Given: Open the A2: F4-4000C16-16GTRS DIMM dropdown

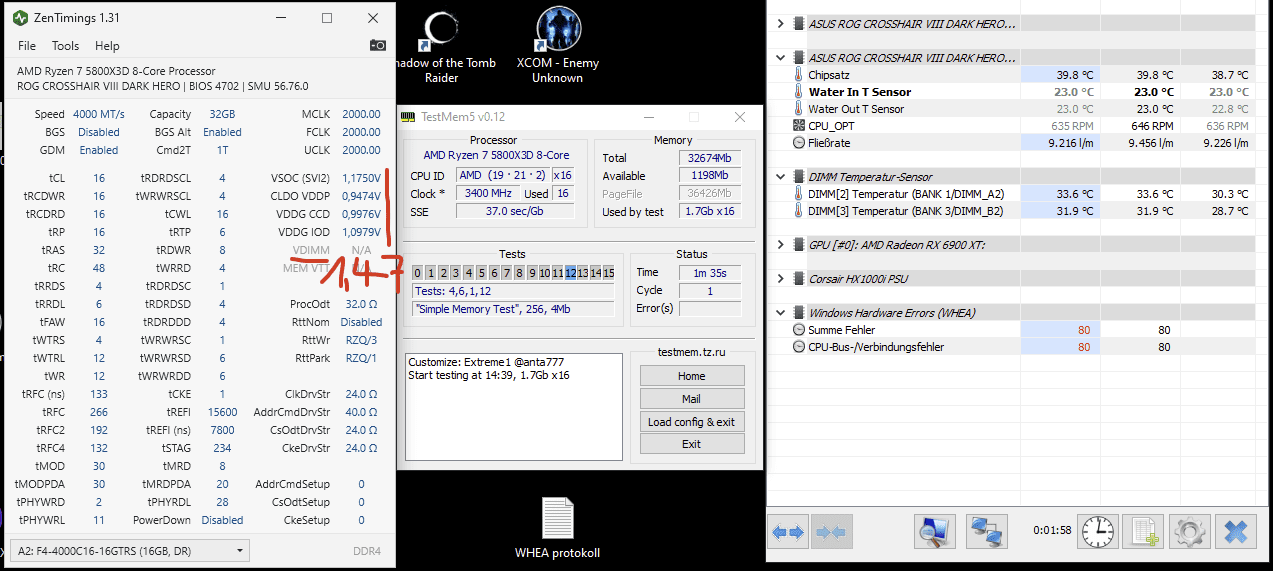Looking at the screenshot, I should (x=130, y=551).
